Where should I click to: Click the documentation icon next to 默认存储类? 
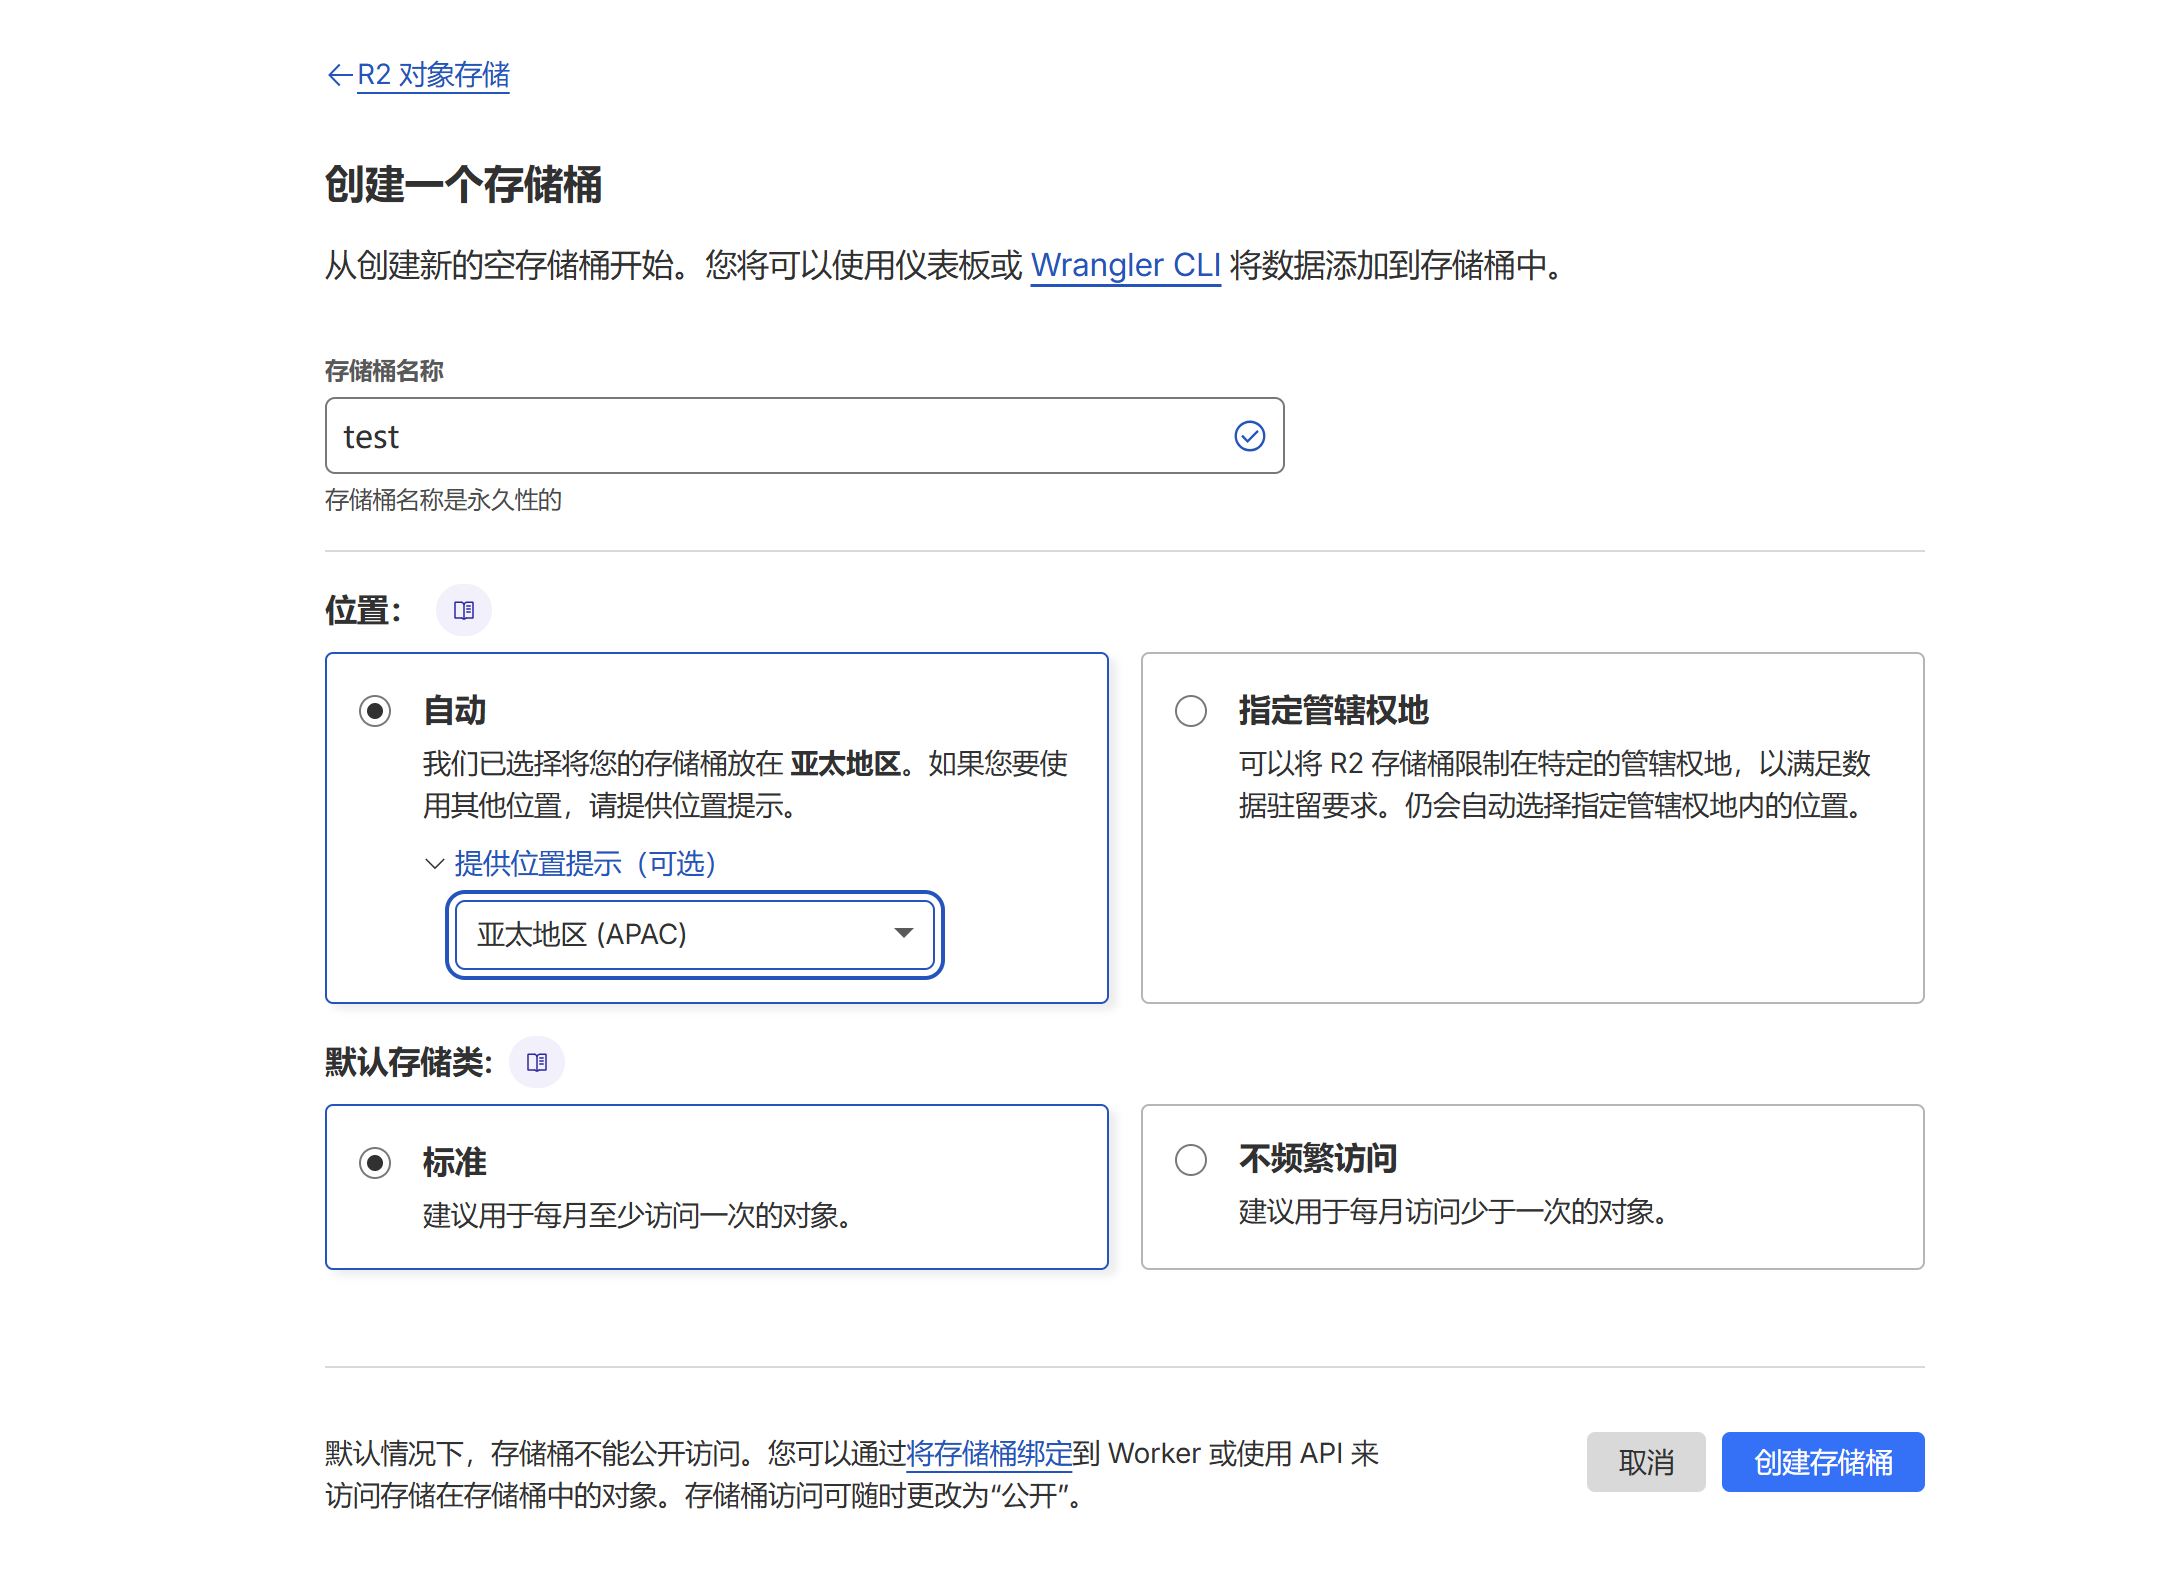point(537,1062)
